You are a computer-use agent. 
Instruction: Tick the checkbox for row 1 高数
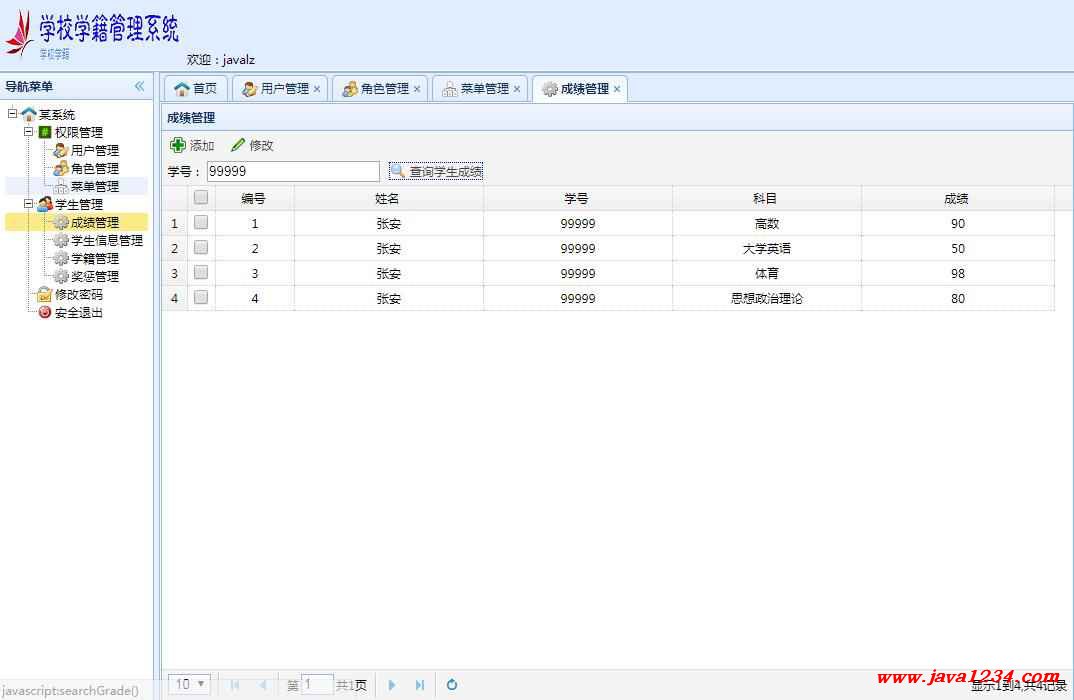pos(201,223)
